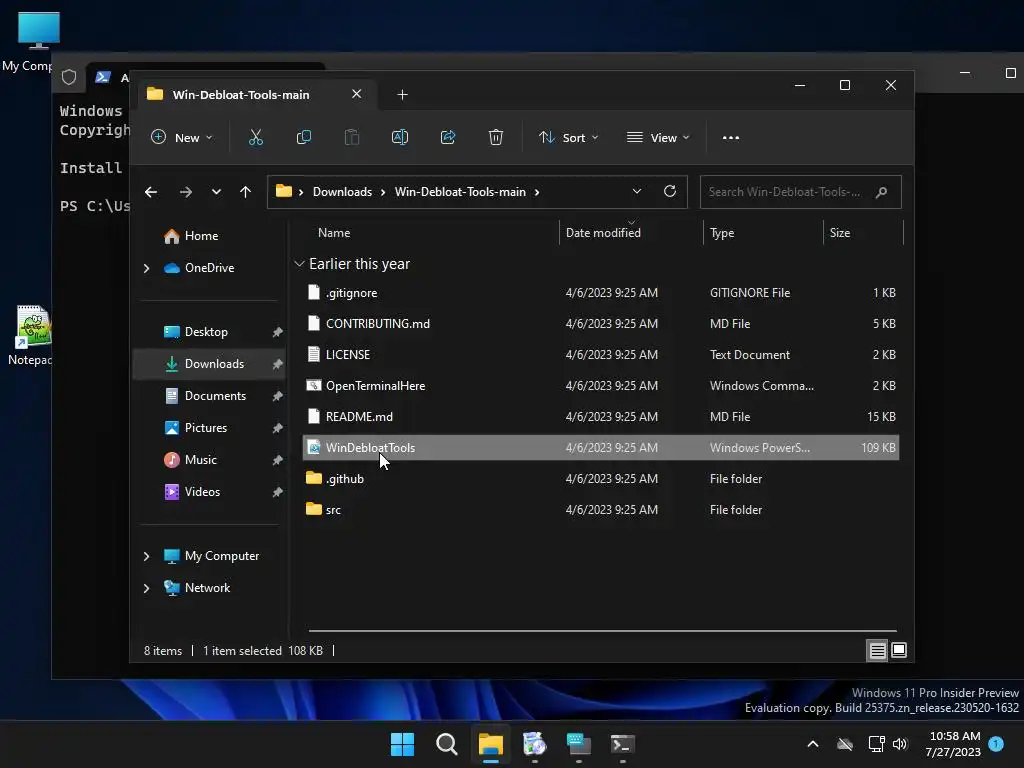Sort by the Type column header

tap(722, 233)
